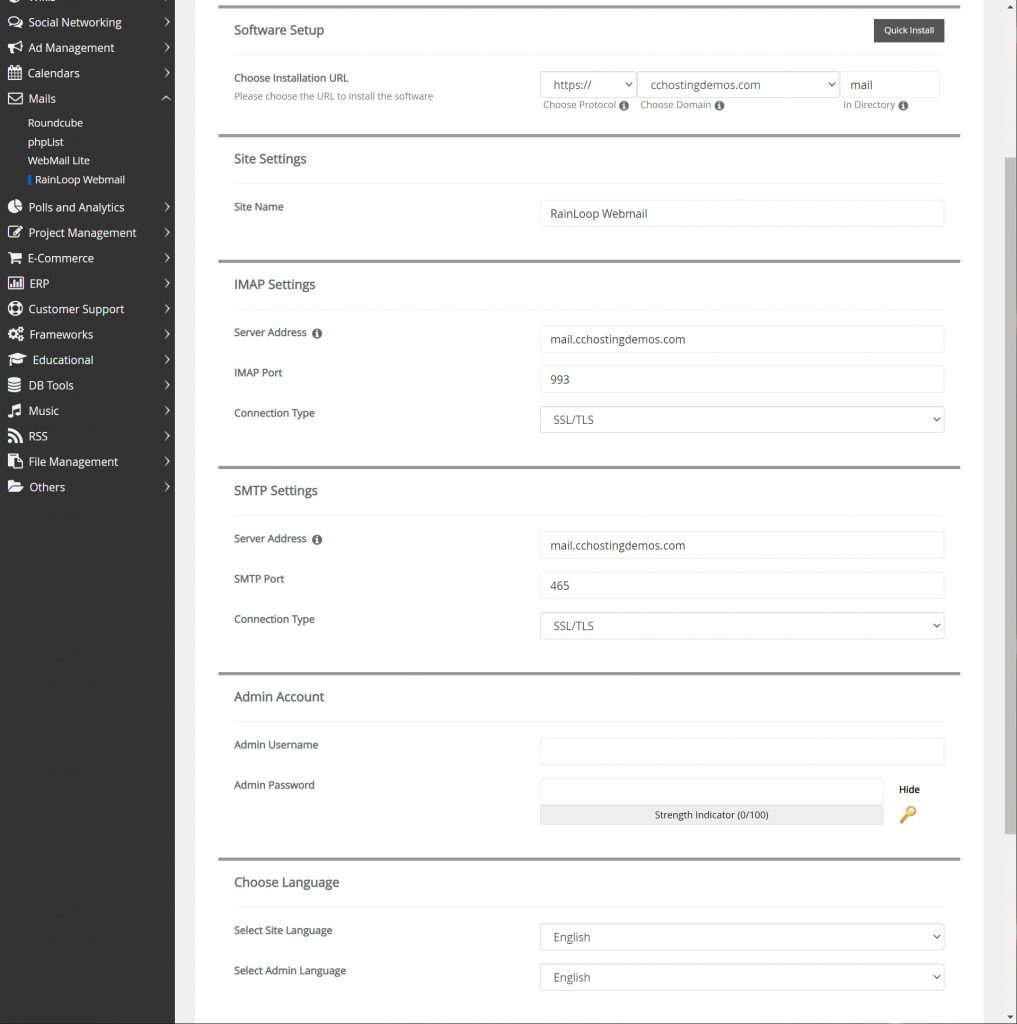Click SMTP Server Address info icon
Viewport: 1017px width, 1024px height.
tap(317, 540)
